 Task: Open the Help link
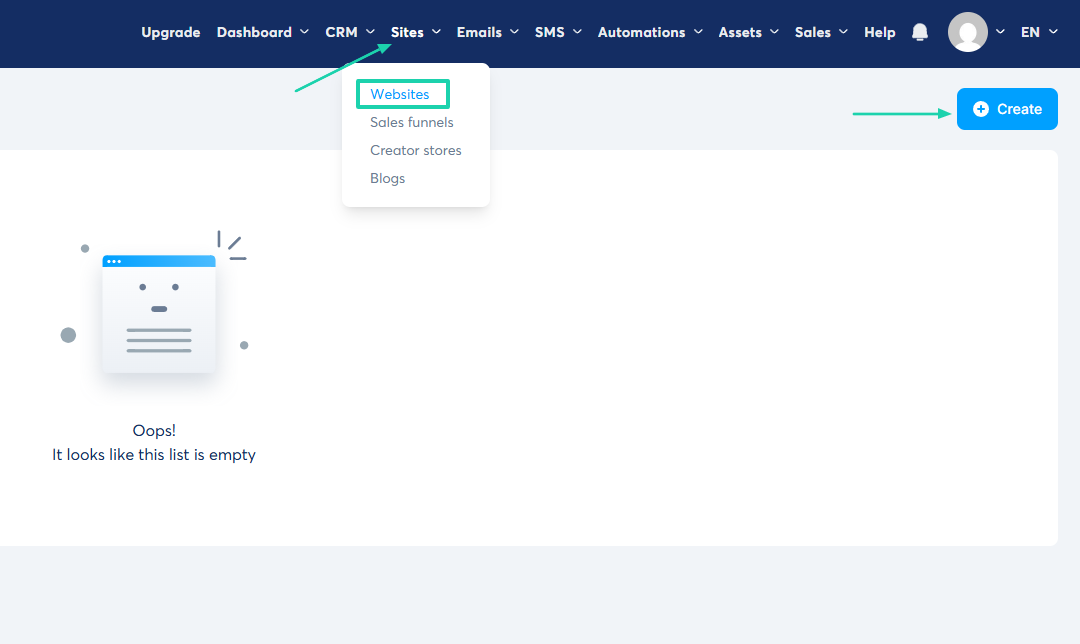880,32
